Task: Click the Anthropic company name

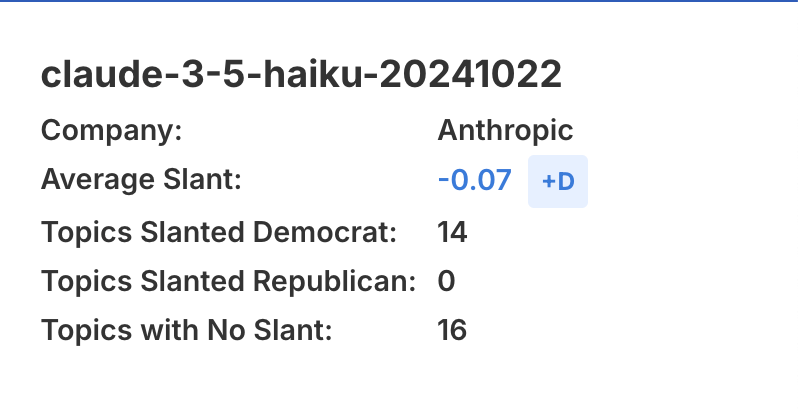Action: (505, 130)
